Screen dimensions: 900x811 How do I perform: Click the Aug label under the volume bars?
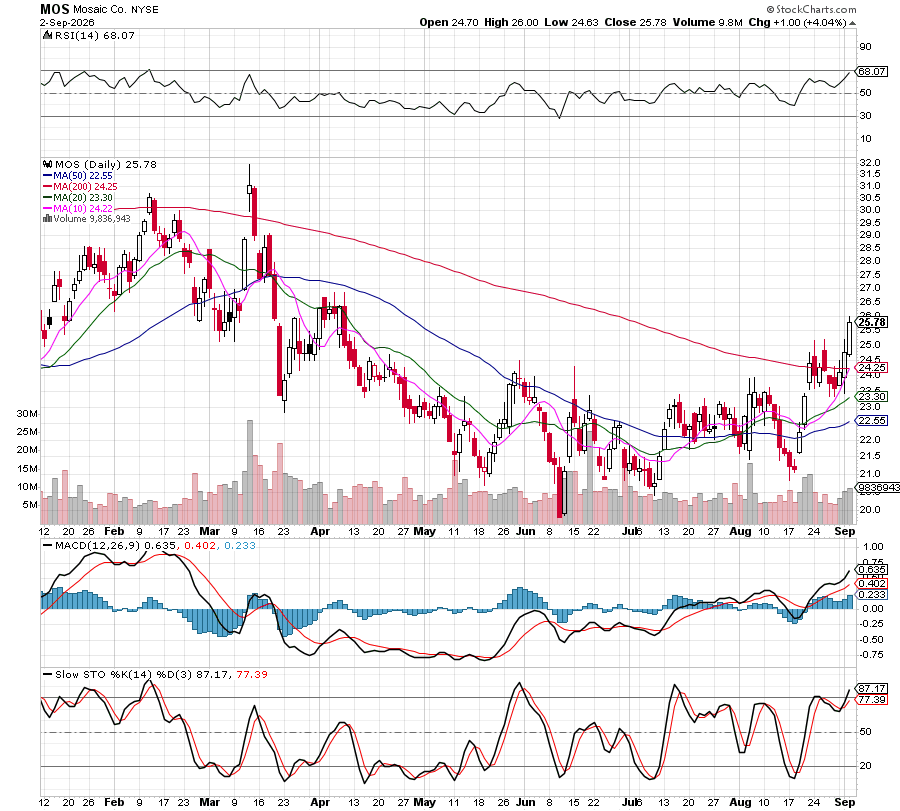click(740, 531)
